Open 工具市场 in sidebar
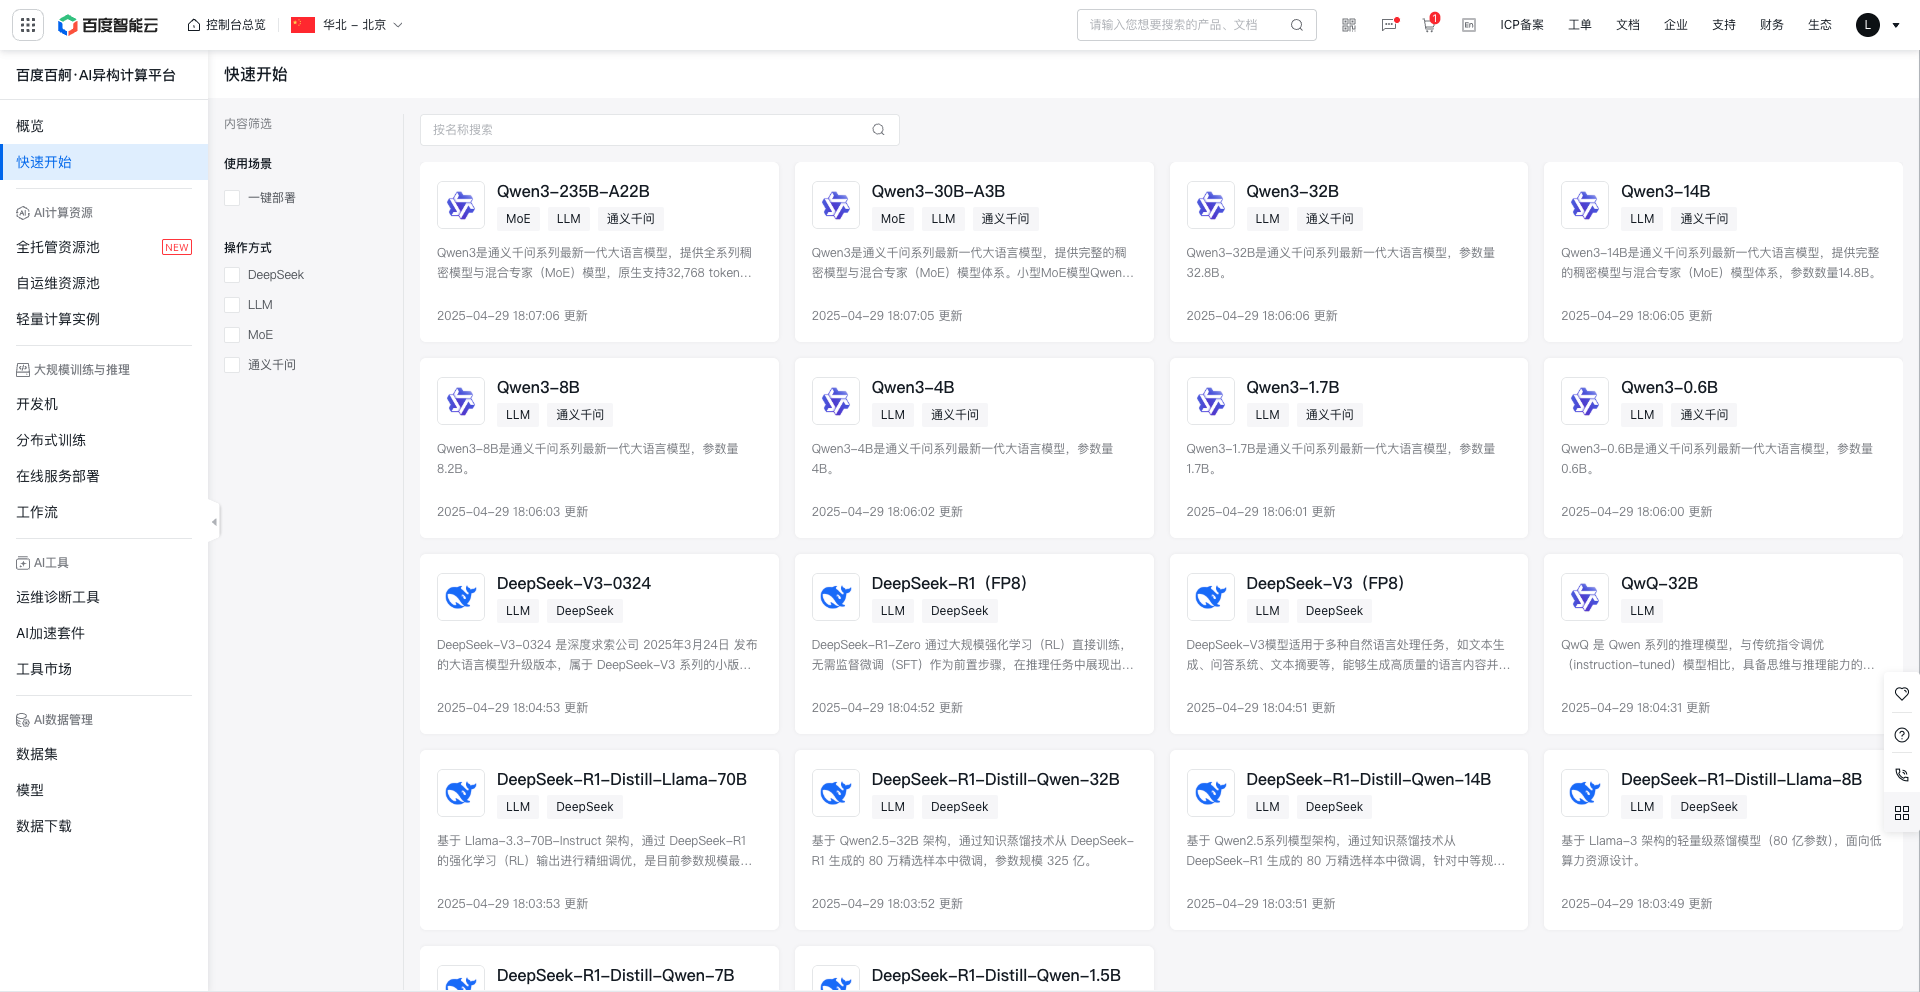Viewport: 1920px width, 992px height. coord(104,669)
